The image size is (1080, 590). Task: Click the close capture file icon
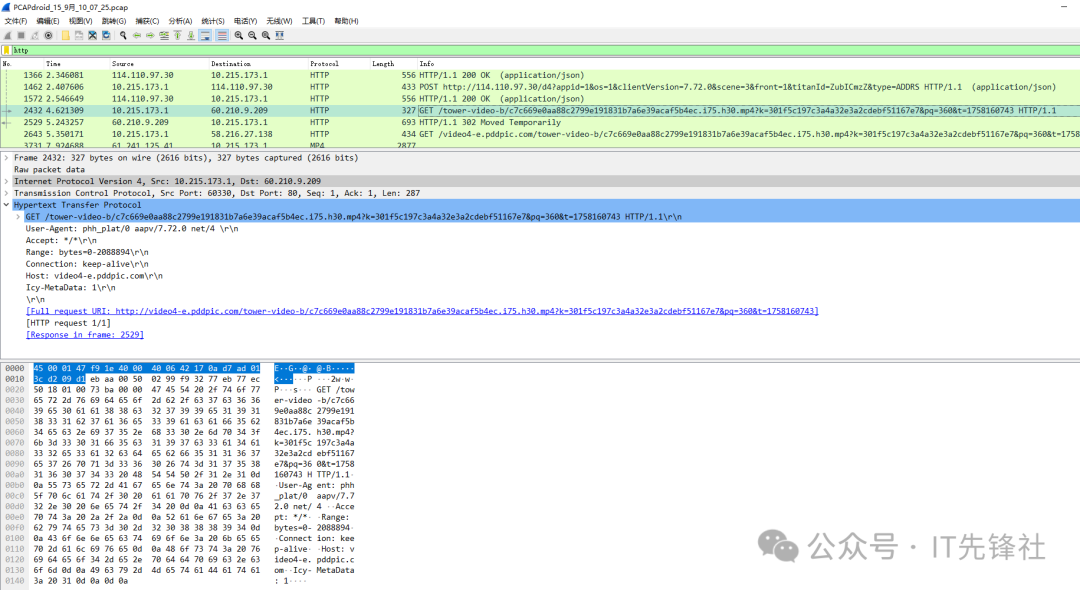(x=92, y=35)
